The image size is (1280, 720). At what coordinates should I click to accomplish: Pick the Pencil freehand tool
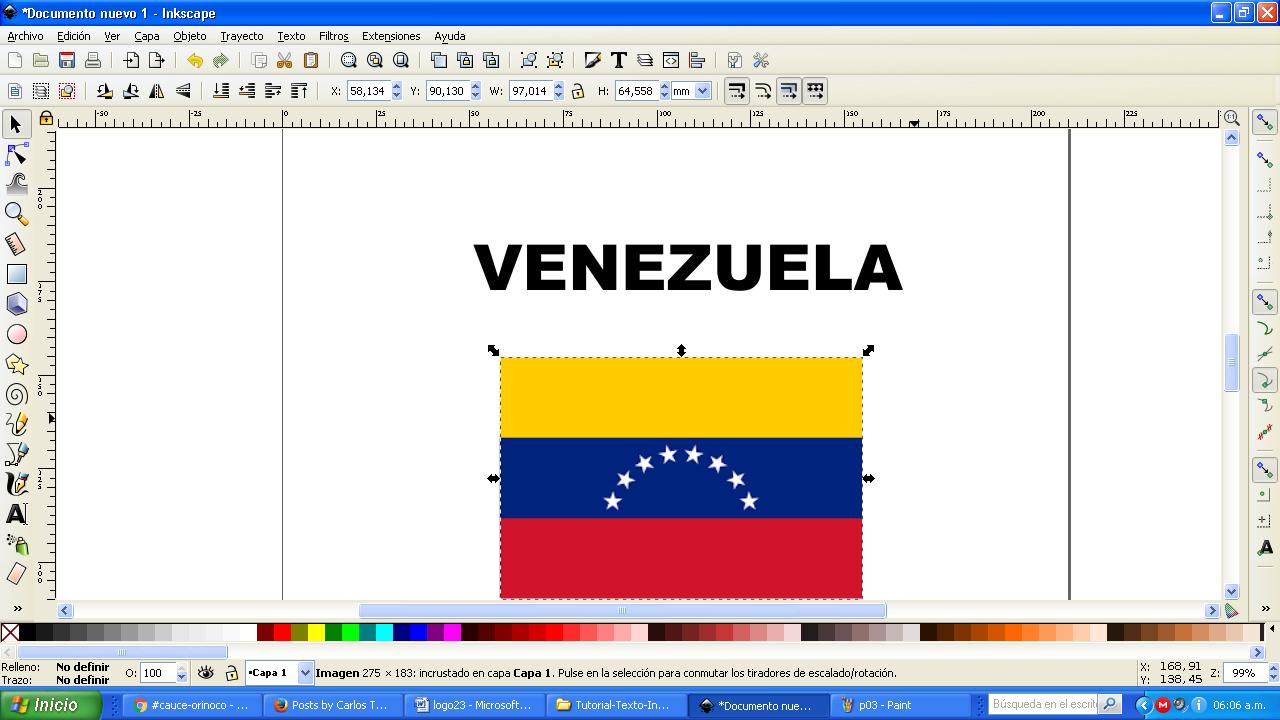pos(17,424)
